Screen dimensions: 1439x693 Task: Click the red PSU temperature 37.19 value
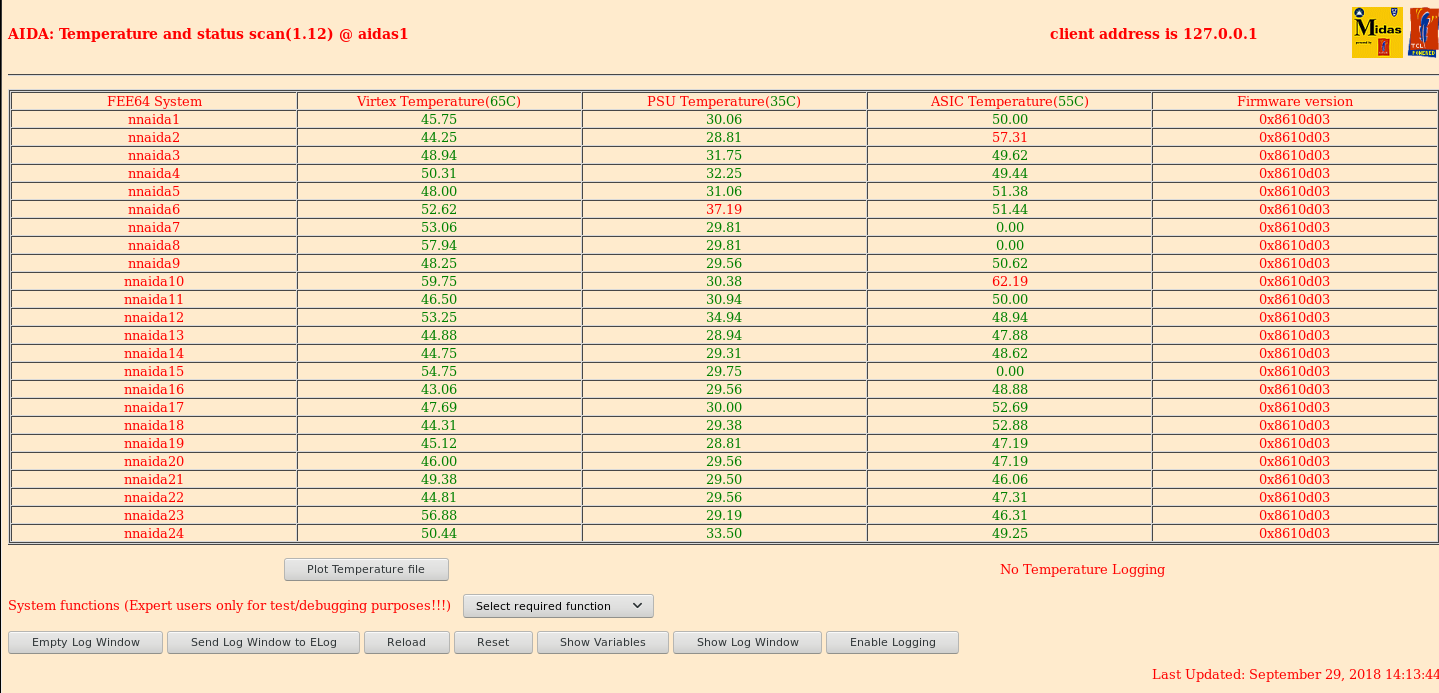click(724, 209)
